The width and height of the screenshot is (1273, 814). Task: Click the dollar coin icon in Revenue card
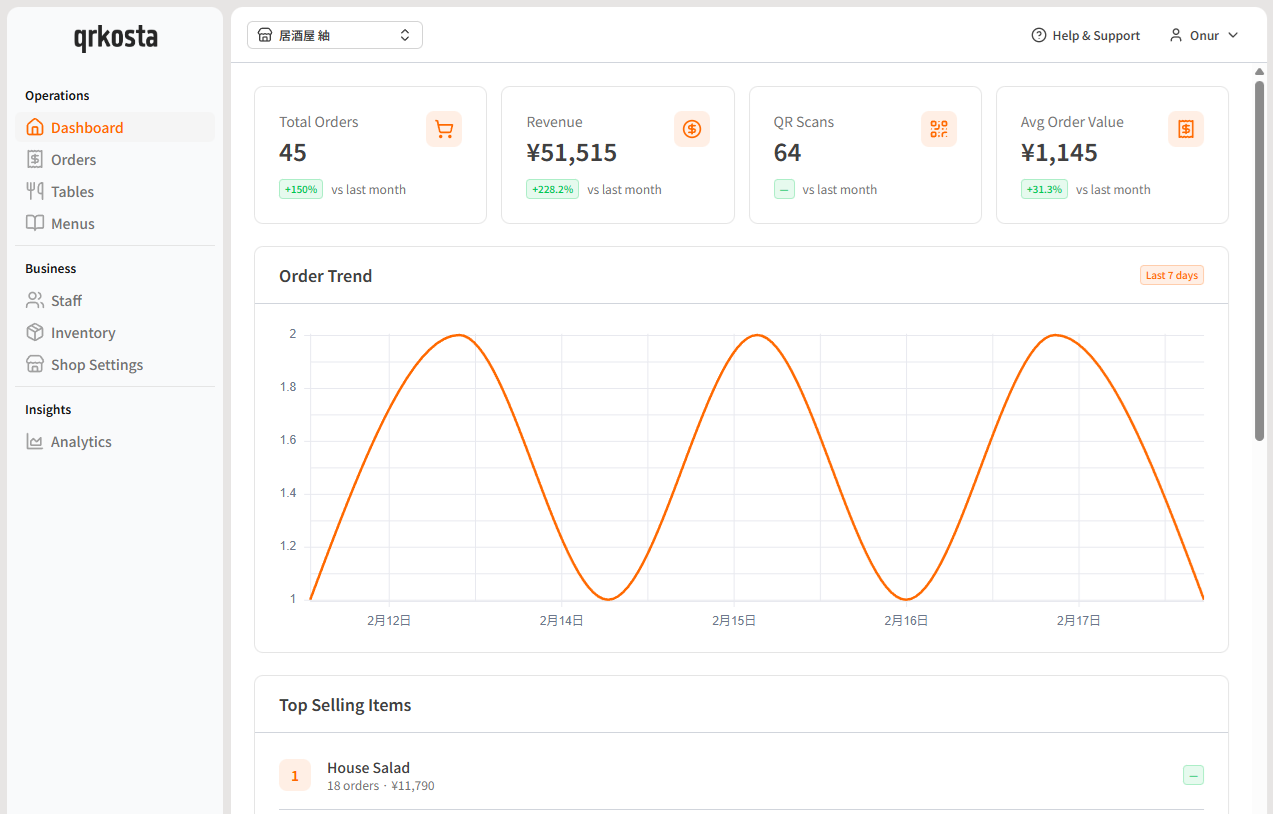[x=691, y=129]
